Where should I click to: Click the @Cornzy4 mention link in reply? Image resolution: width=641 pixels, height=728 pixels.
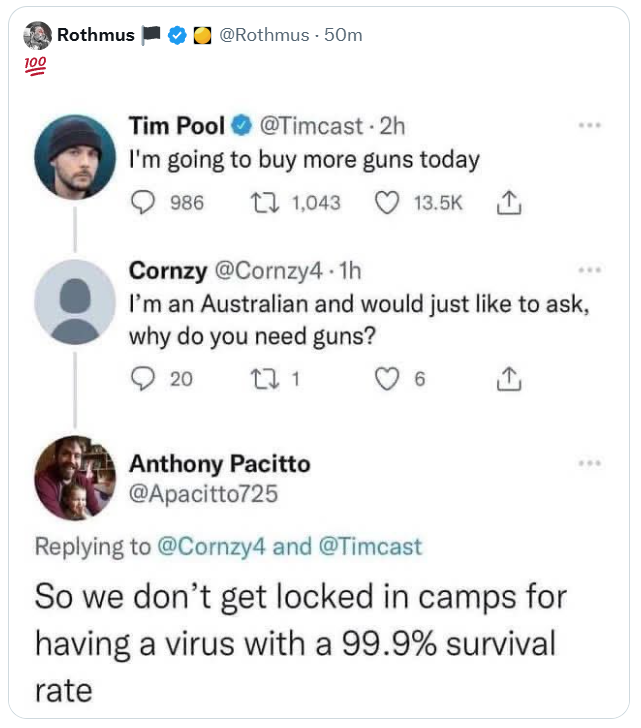(209, 546)
